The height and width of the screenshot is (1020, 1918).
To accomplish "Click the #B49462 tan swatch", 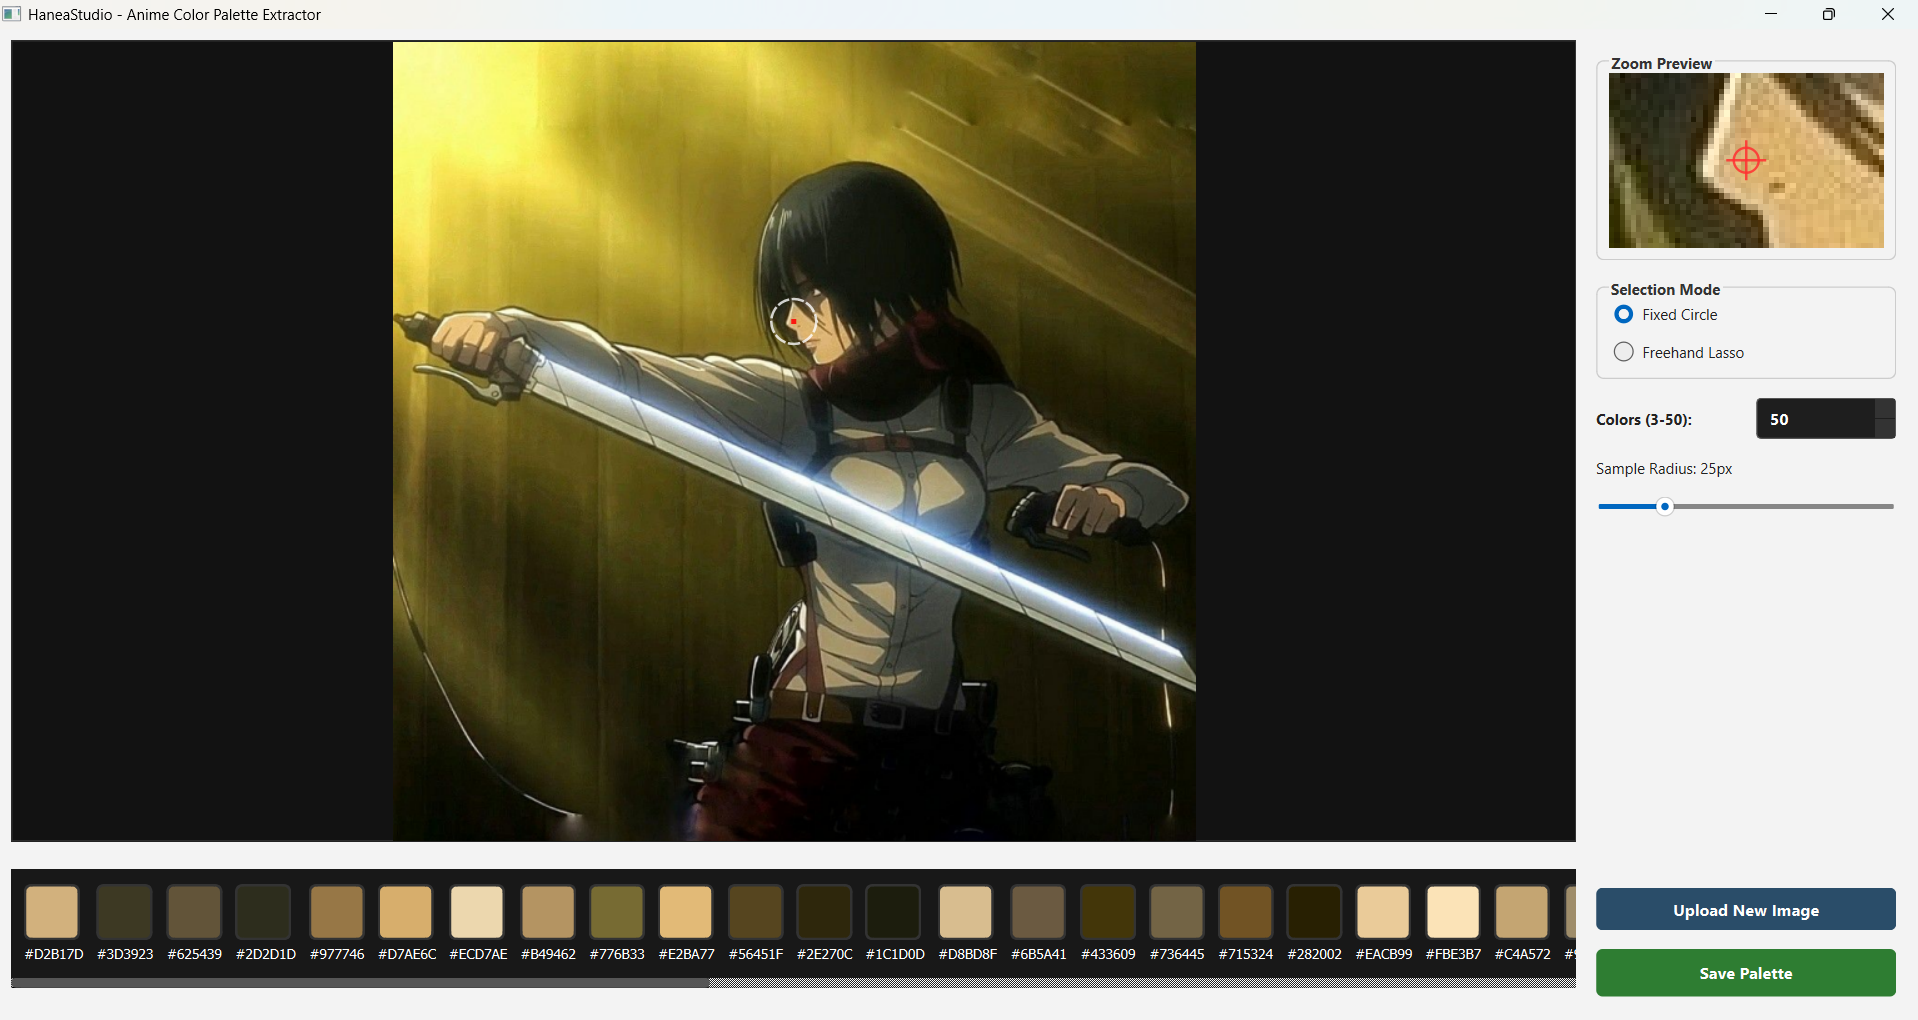I will click(x=548, y=911).
